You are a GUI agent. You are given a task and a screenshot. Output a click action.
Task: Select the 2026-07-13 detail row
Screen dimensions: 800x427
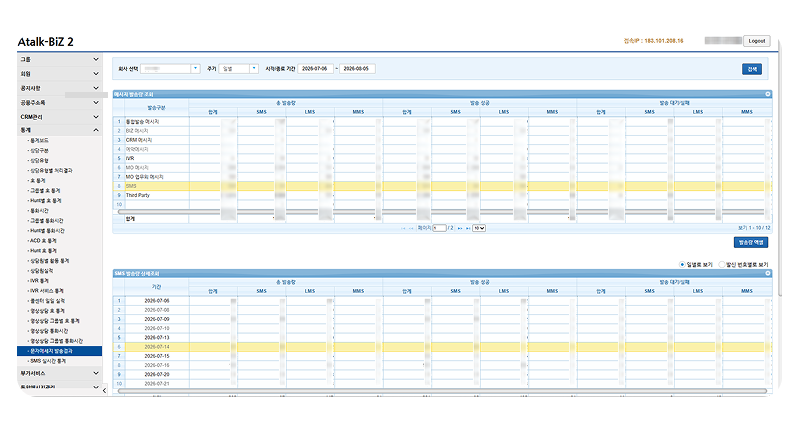[442, 337]
